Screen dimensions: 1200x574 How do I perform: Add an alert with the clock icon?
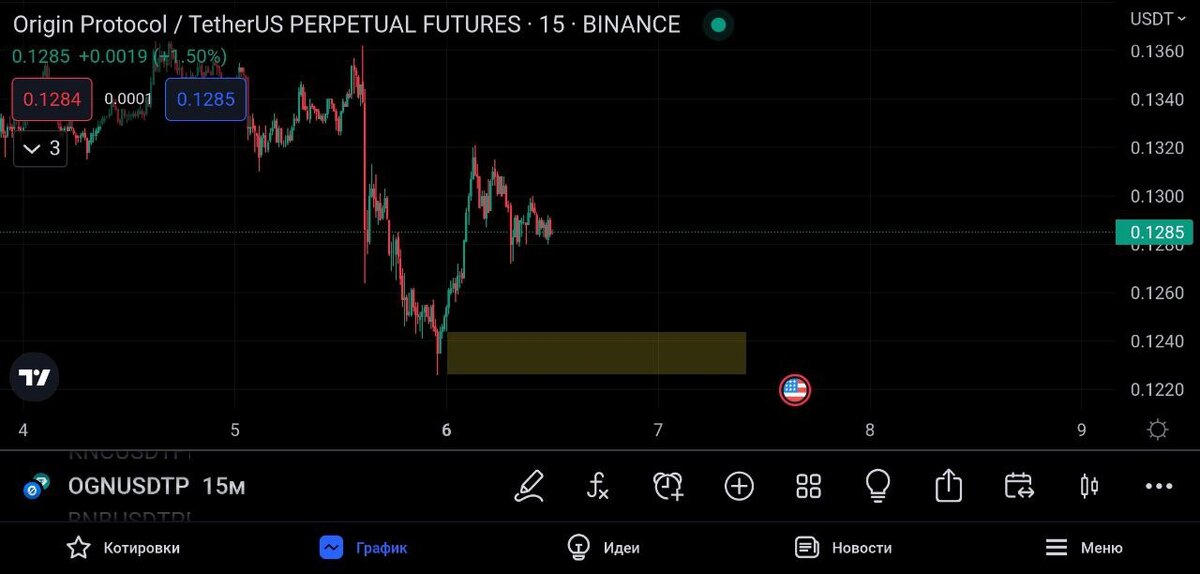[668, 487]
